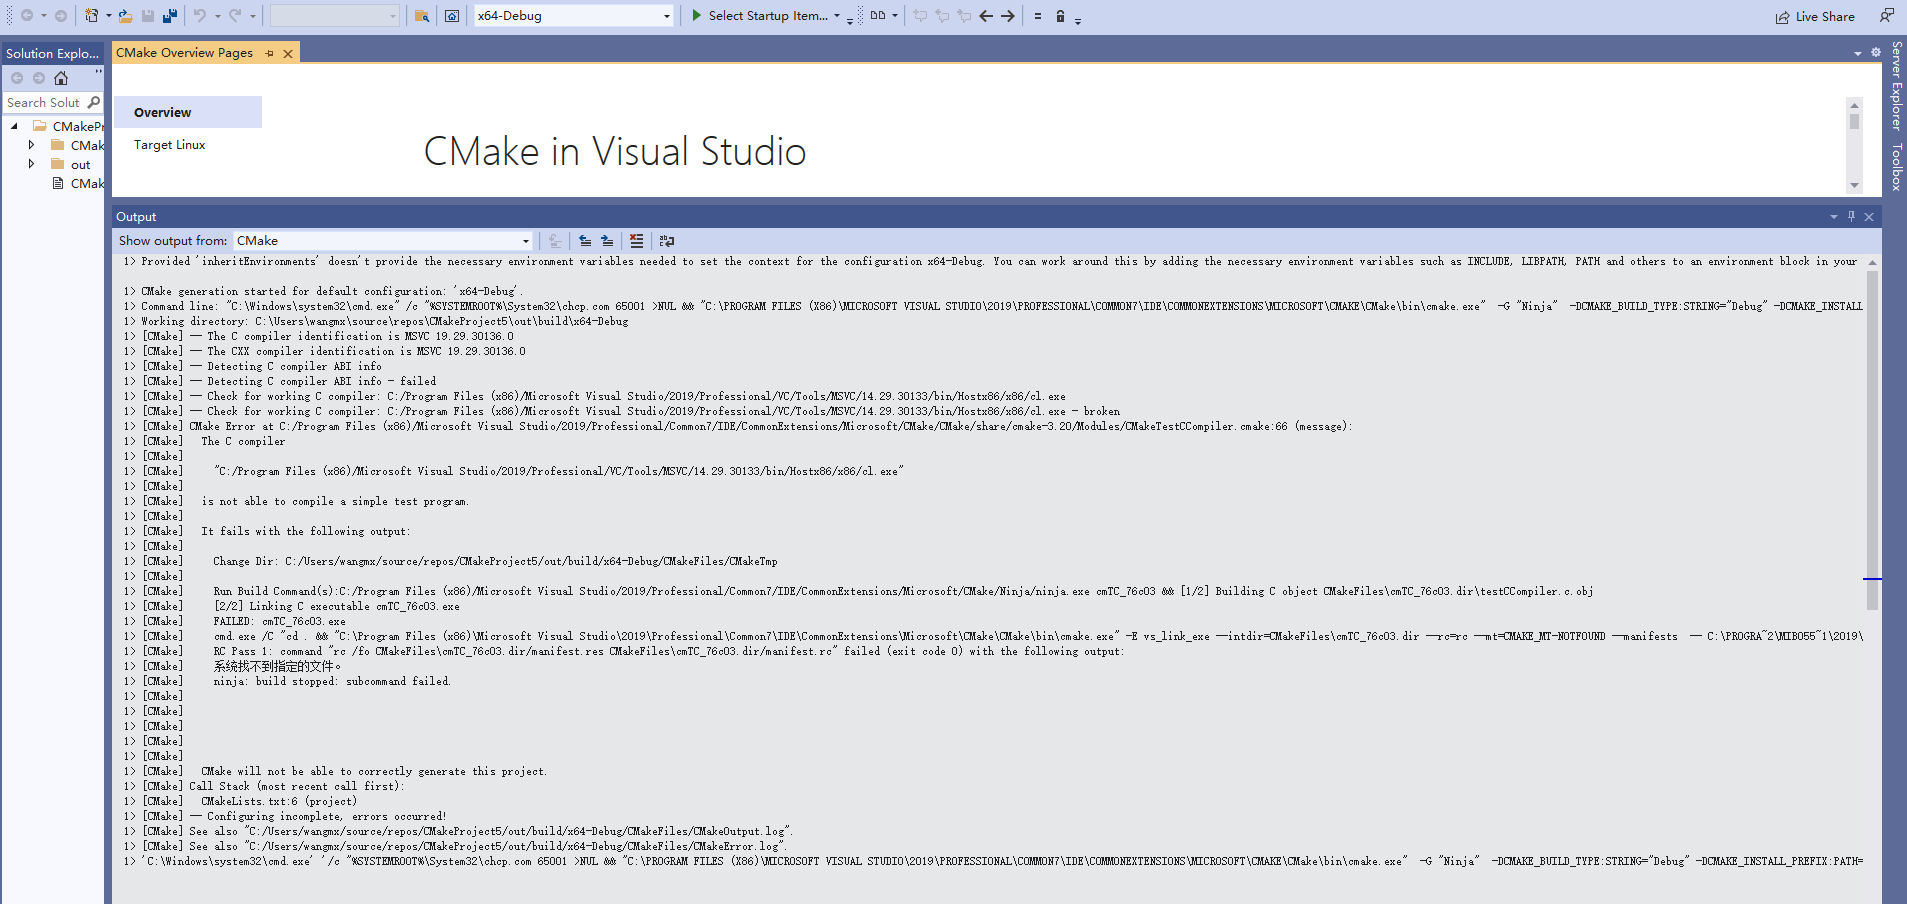
Task: Click the Live Share button
Action: [1815, 16]
